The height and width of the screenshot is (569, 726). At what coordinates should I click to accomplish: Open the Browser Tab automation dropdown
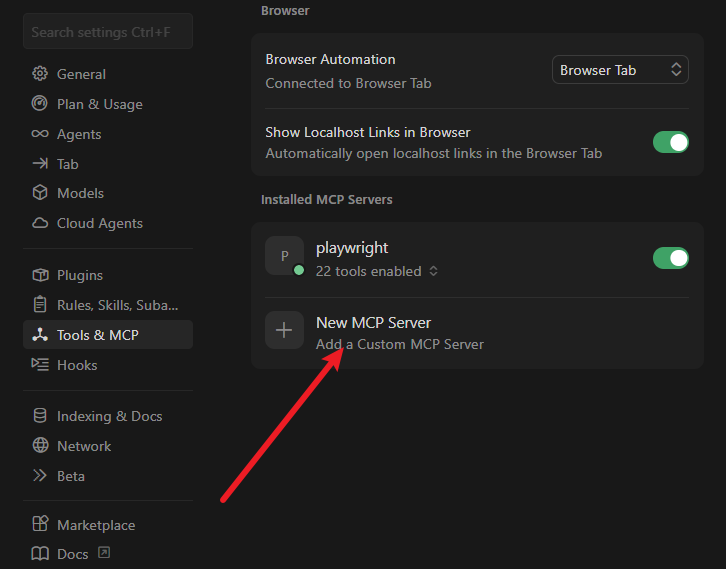click(x=620, y=70)
